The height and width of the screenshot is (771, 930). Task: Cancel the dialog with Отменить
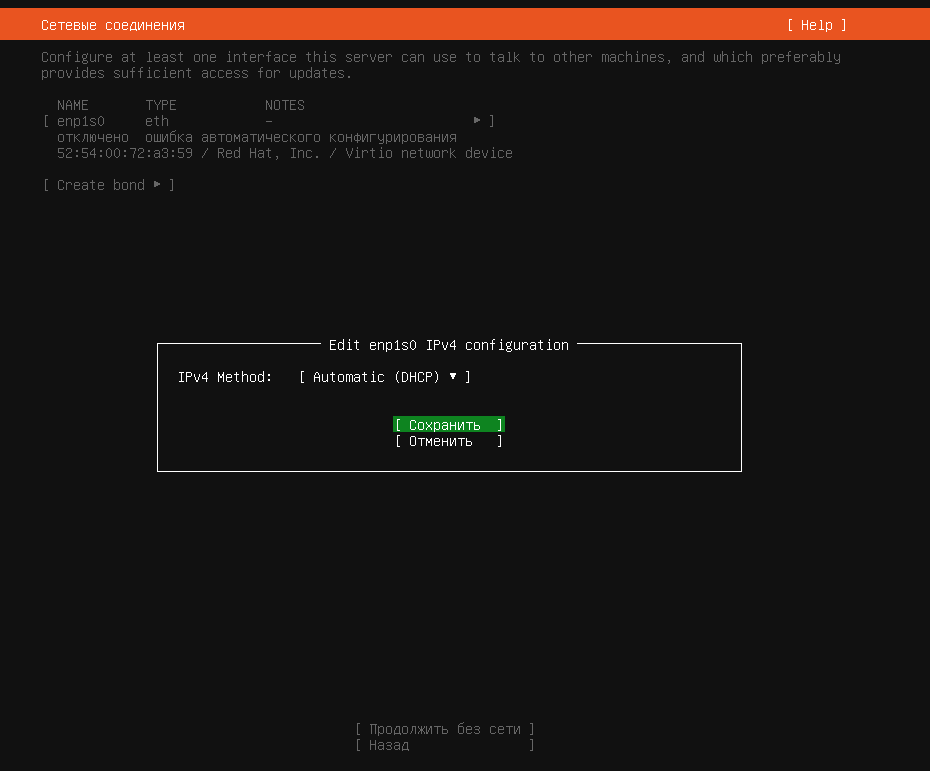coord(448,441)
